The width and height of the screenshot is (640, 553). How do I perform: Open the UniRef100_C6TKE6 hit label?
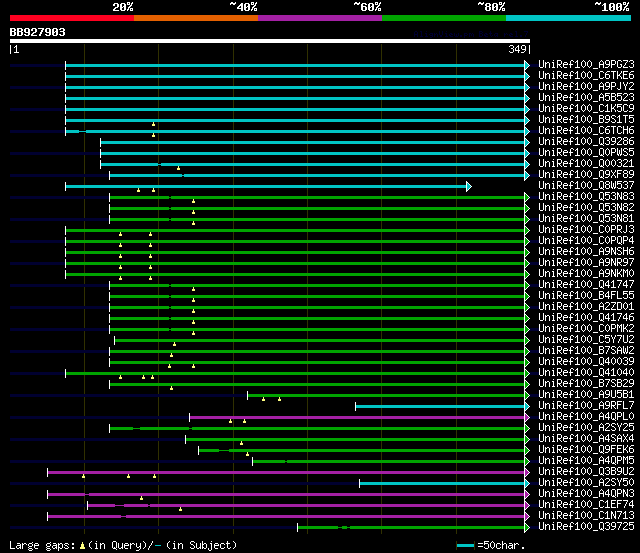[586, 76]
